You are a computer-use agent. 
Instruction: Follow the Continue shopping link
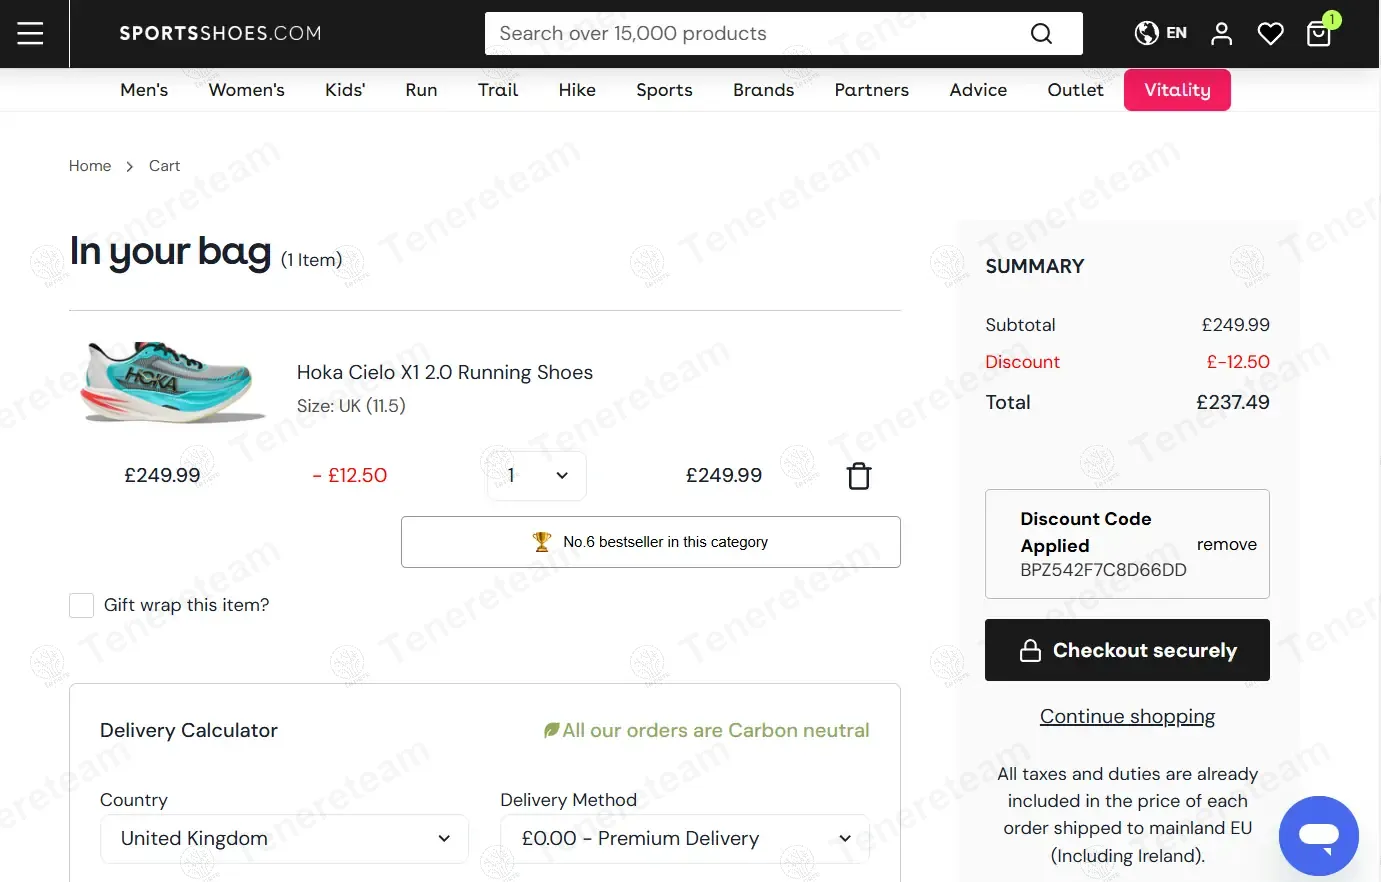click(1127, 716)
